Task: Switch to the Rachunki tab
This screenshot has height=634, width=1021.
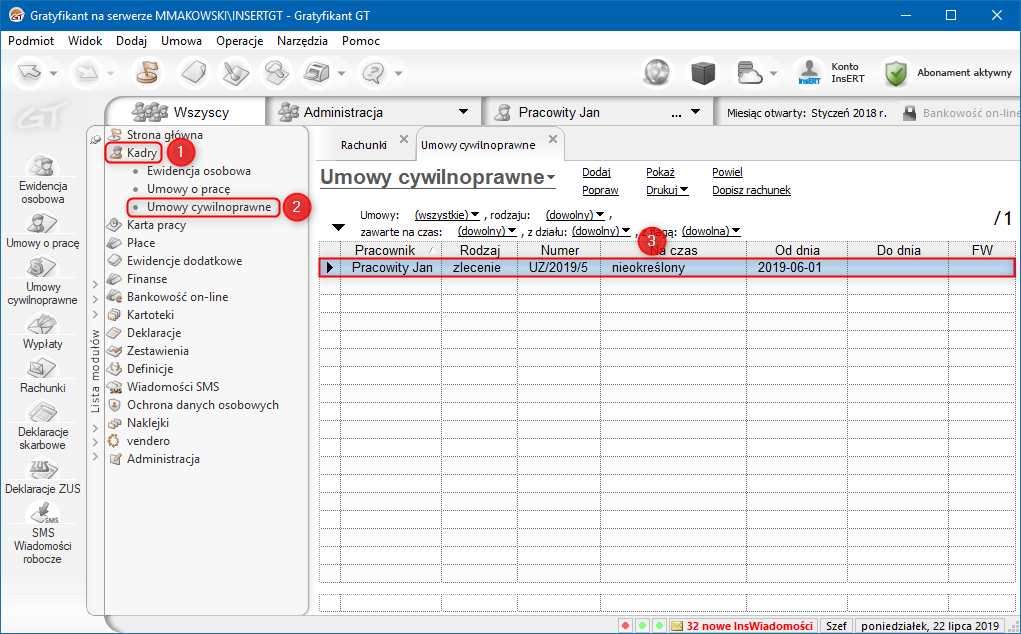Action: [x=363, y=145]
